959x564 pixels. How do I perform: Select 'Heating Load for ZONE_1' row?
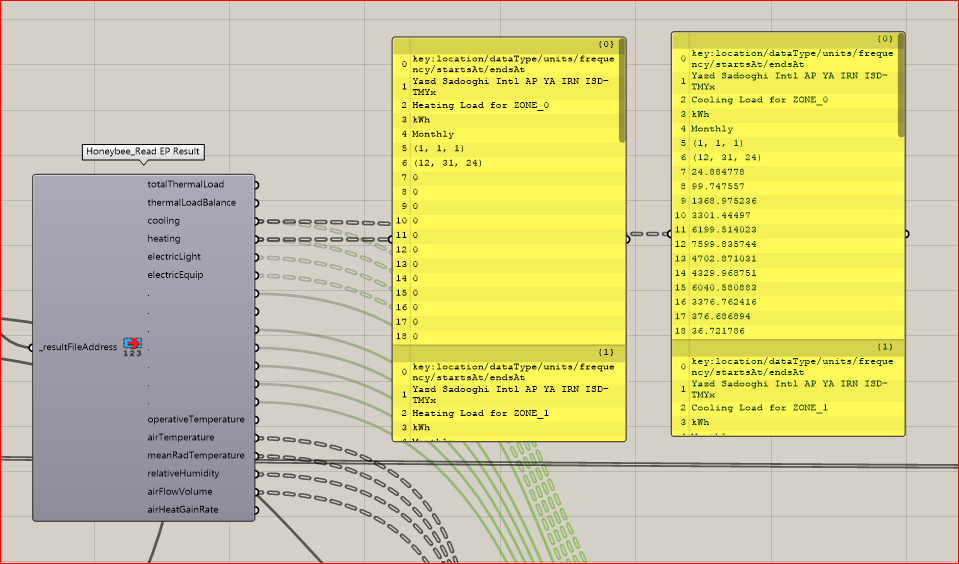click(x=509, y=414)
